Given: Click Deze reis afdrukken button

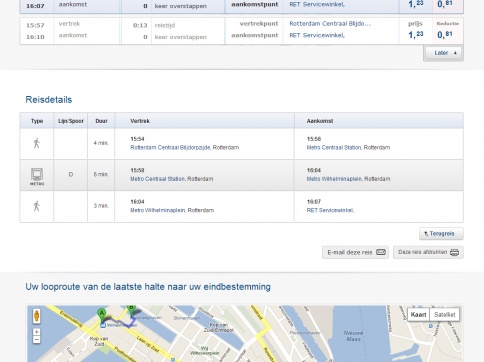Looking at the screenshot, I should pos(428,252).
